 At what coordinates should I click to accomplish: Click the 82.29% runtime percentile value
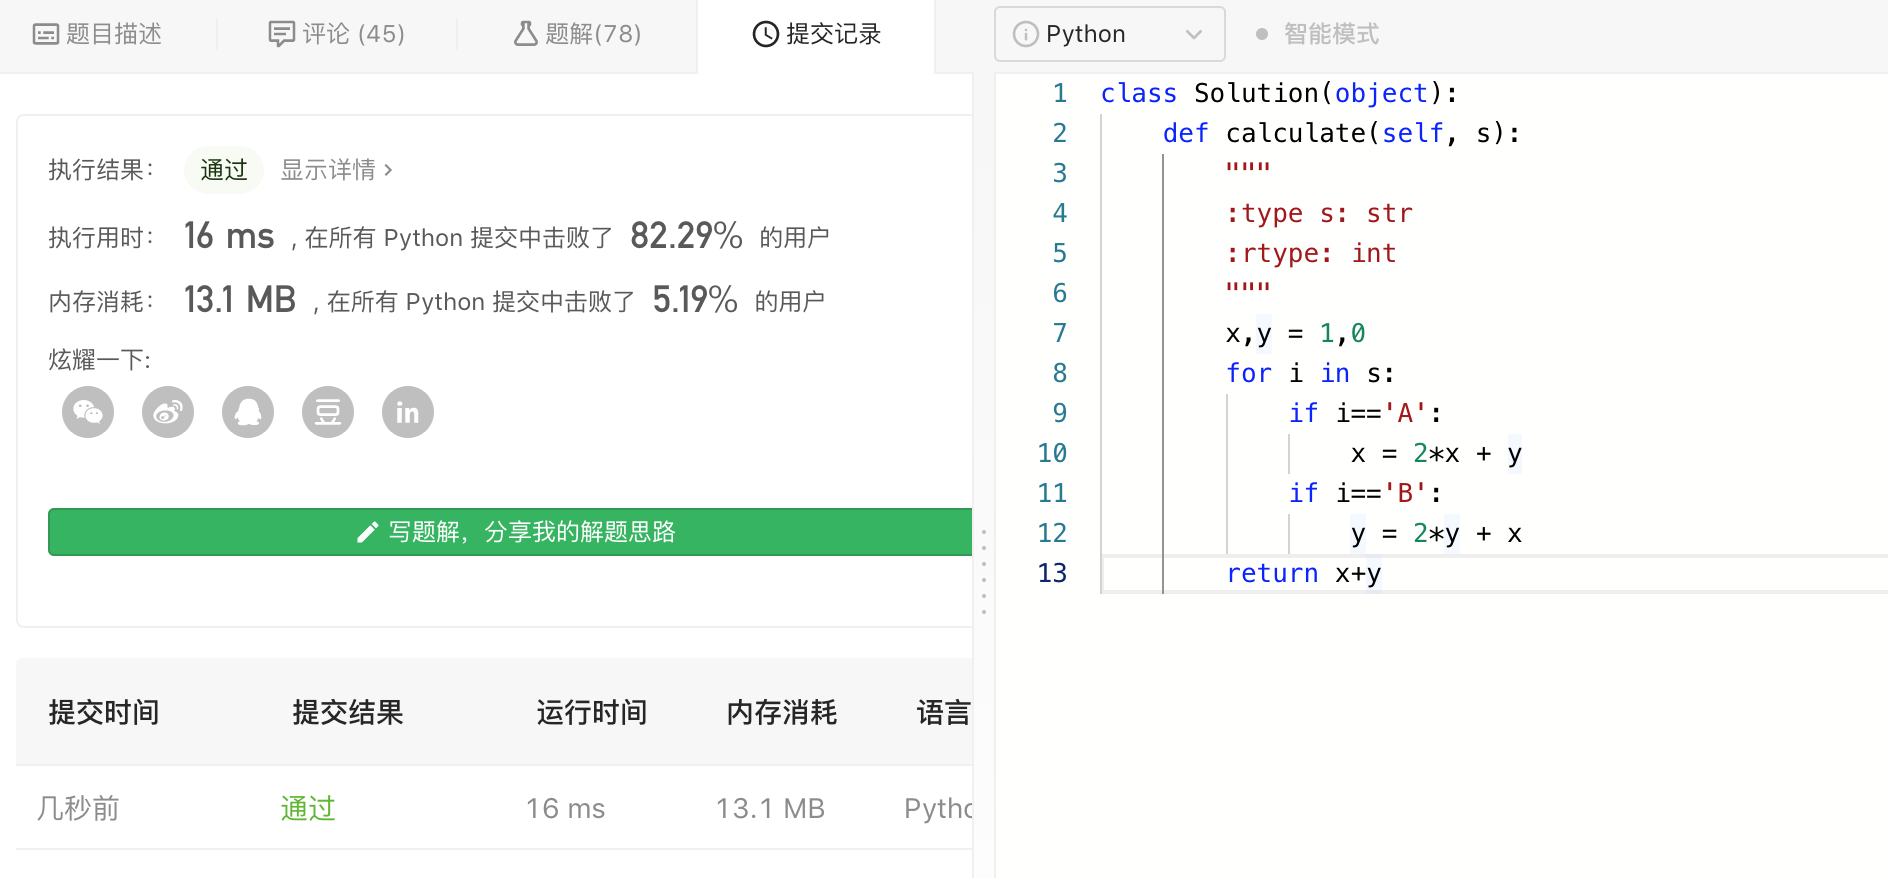pos(686,236)
